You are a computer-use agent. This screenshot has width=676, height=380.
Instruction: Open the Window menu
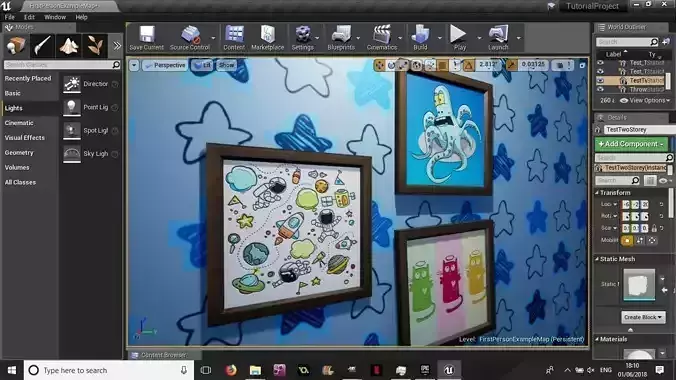tap(55, 17)
